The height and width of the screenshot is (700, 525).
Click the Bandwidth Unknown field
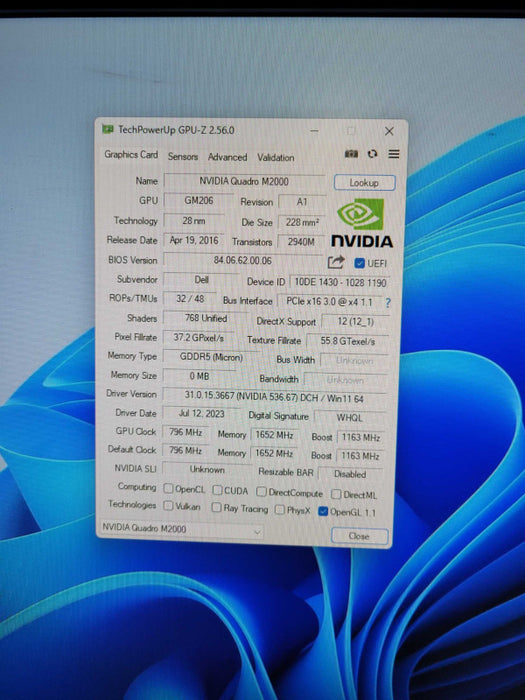coord(346,380)
